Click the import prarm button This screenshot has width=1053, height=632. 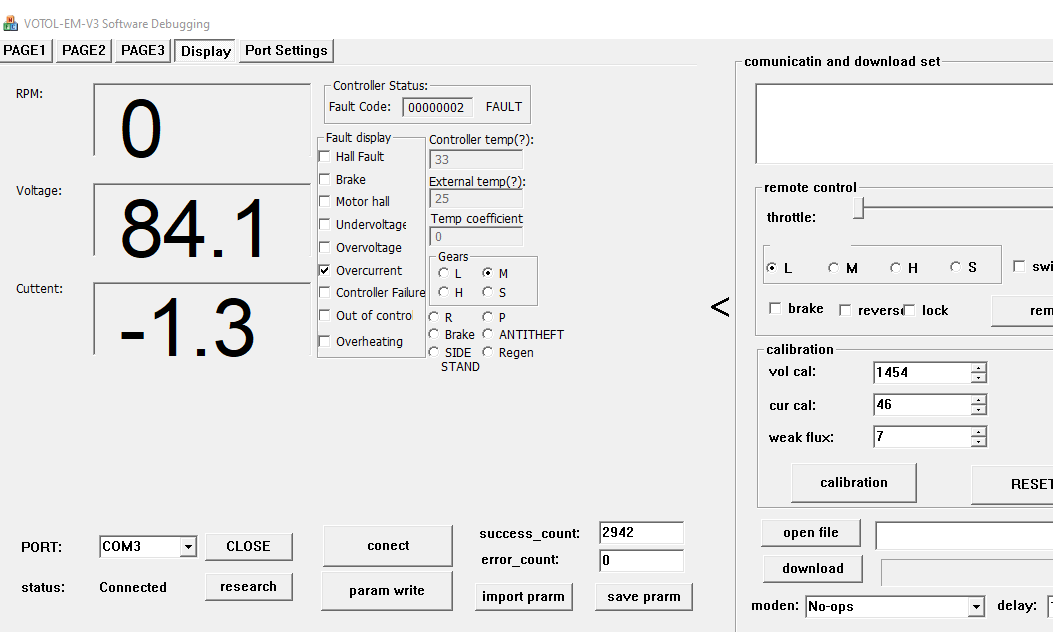point(523,597)
